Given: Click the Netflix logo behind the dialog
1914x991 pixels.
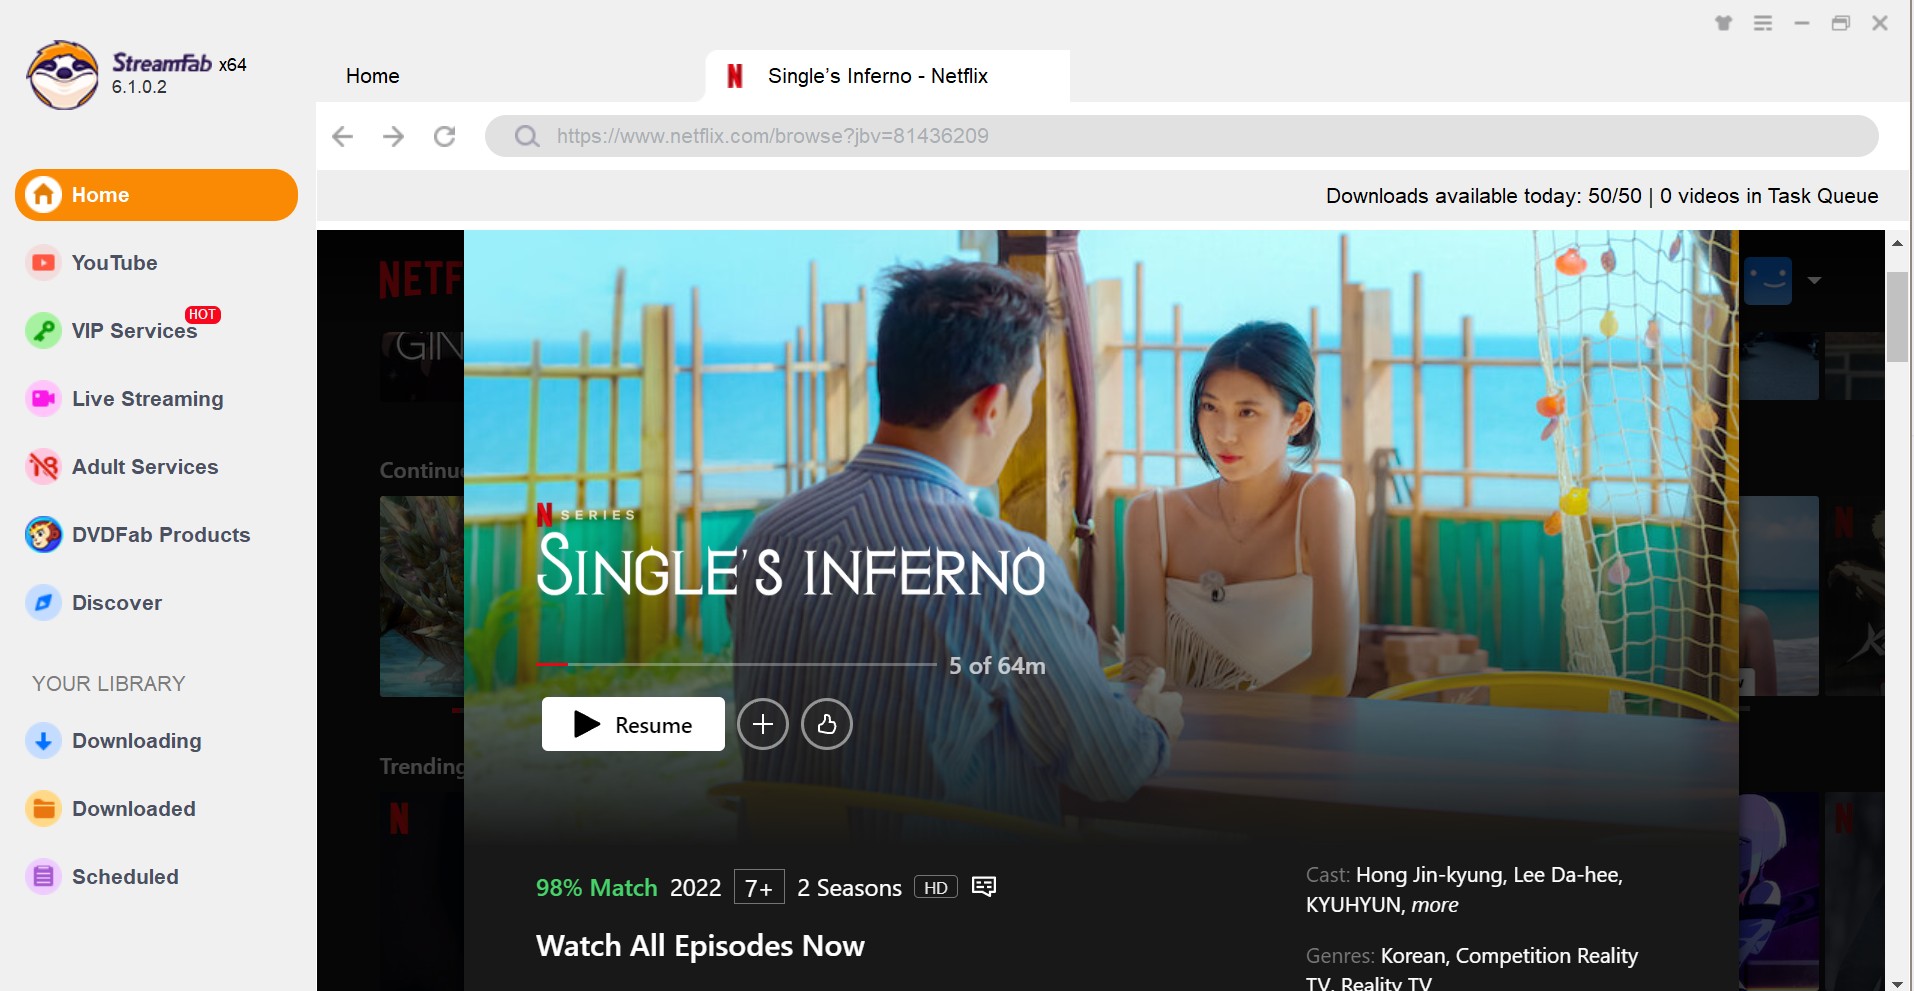Looking at the screenshot, I should click(x=420, y=279).
